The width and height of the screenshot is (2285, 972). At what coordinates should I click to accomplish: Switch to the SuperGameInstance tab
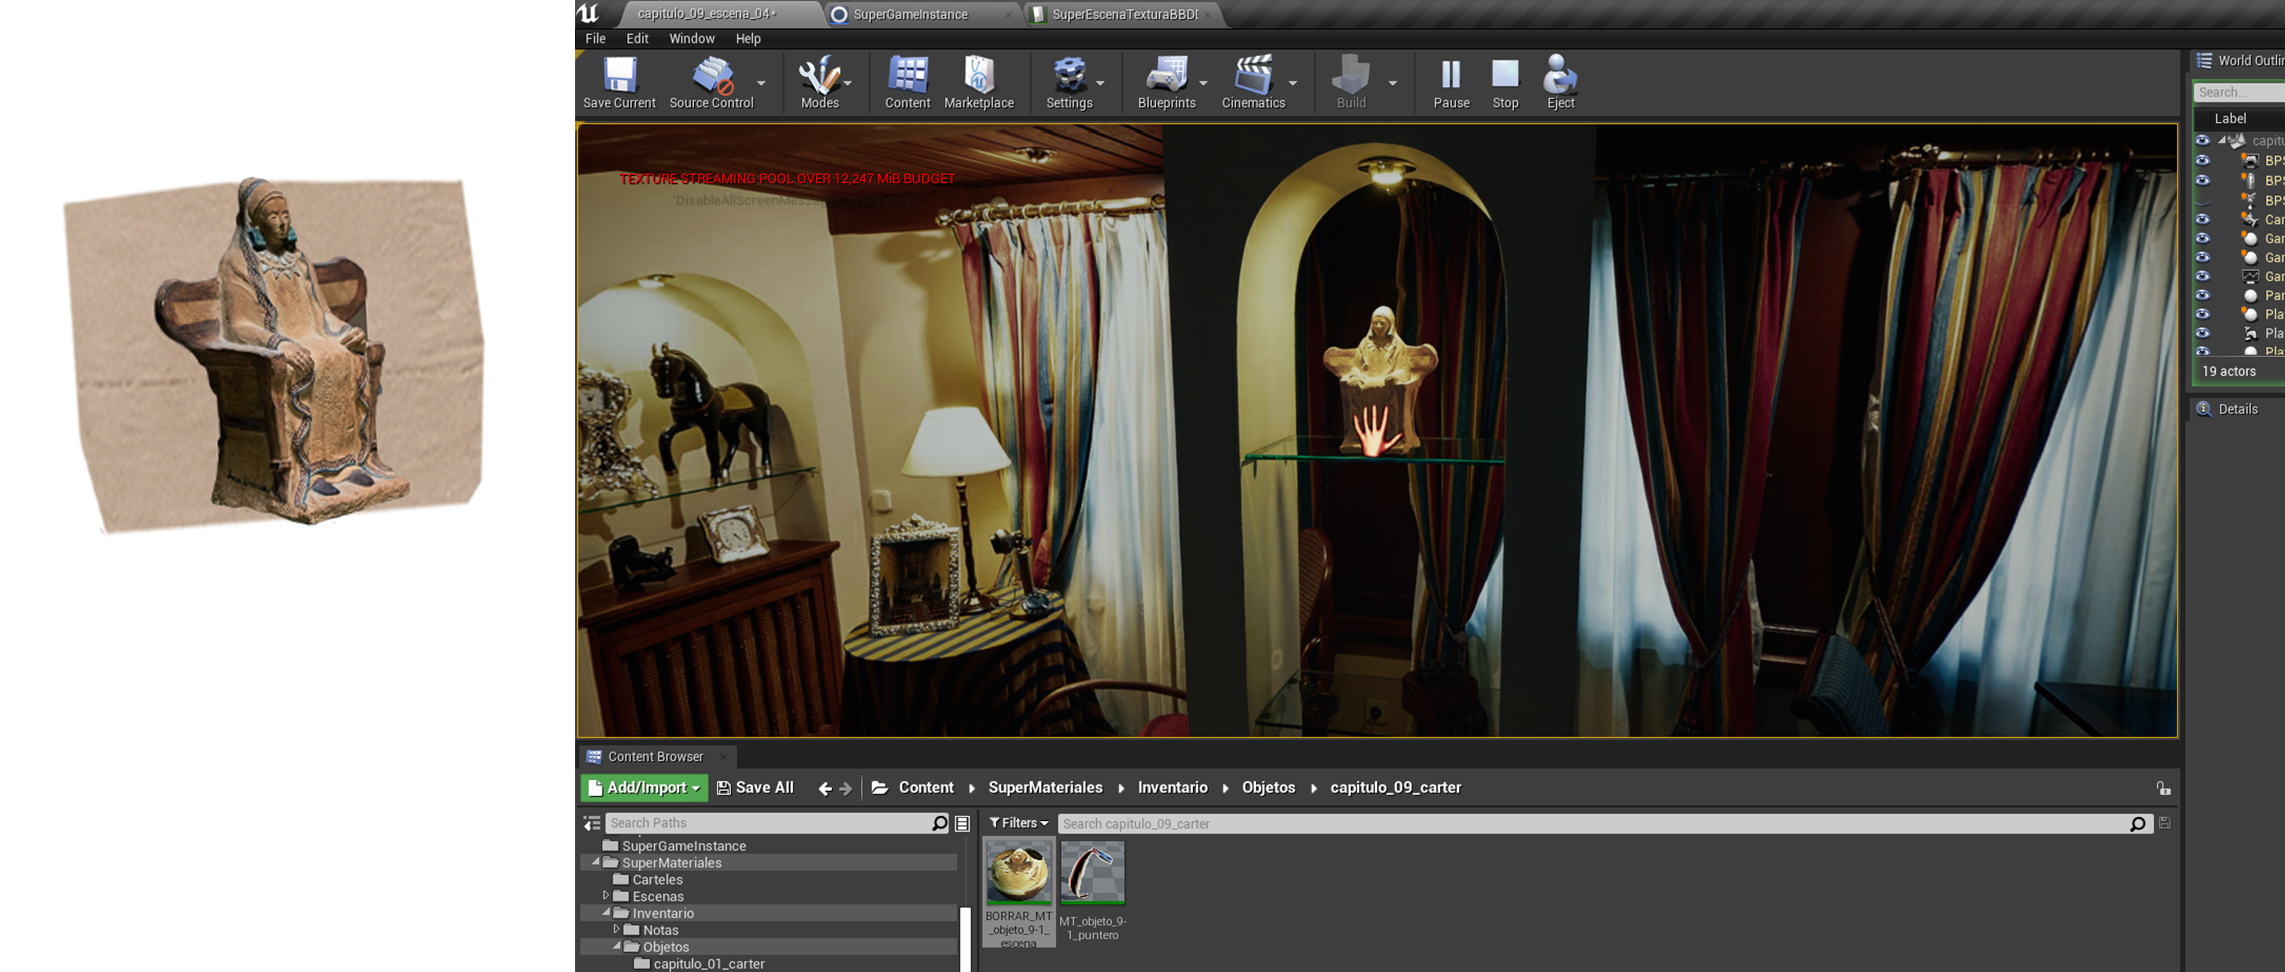pos(910,14)
